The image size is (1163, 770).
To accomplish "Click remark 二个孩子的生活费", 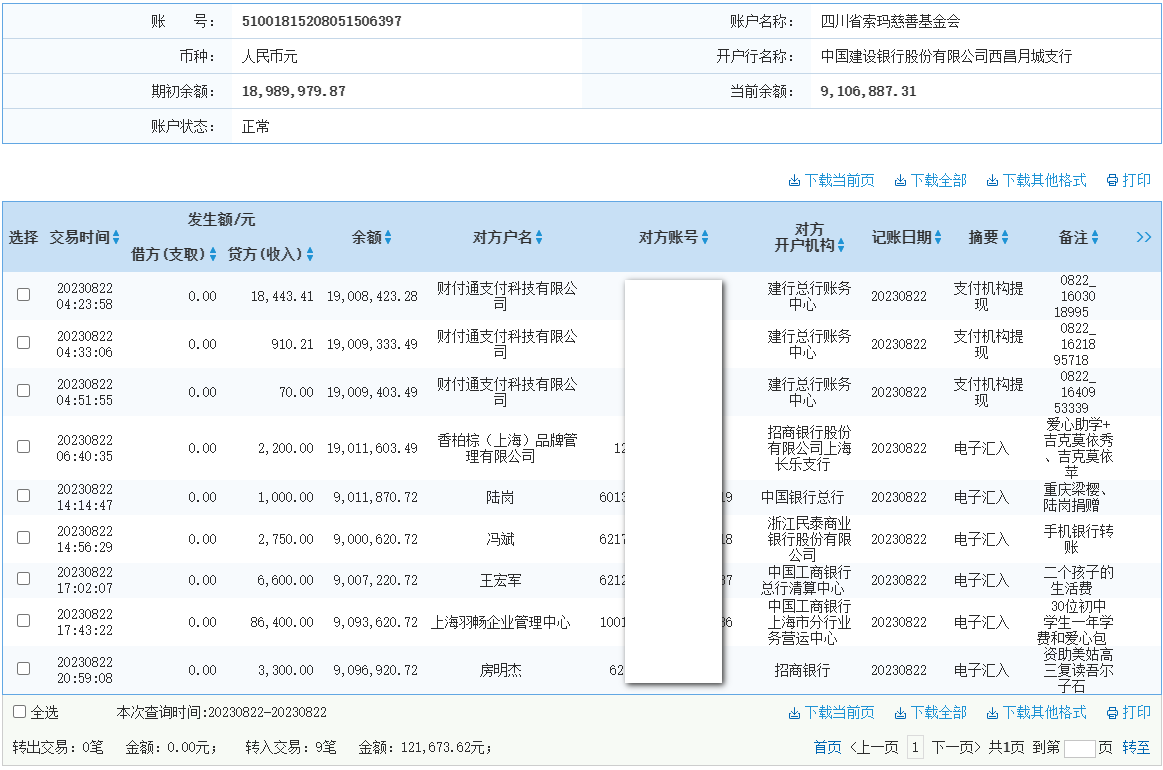I will (1078, 580).
